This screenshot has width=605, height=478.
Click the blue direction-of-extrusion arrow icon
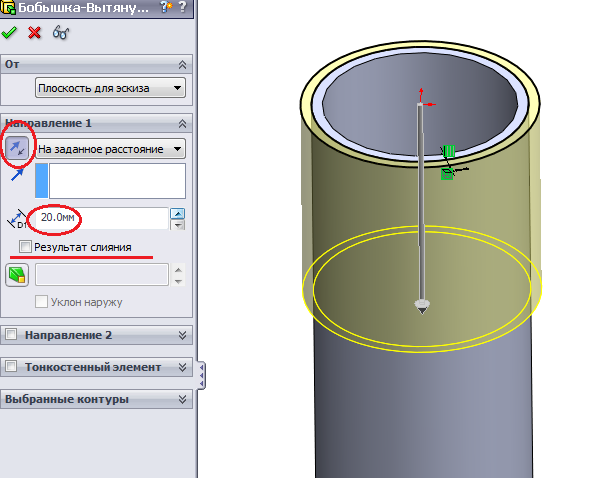pyautogui.click(x=17, y=175)
